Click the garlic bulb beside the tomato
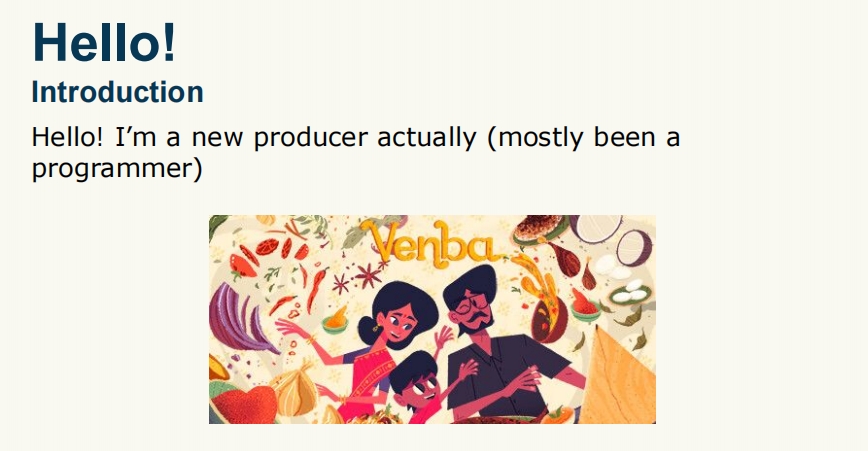The height and width of the screenshot is (451, 868). (295, 390)
